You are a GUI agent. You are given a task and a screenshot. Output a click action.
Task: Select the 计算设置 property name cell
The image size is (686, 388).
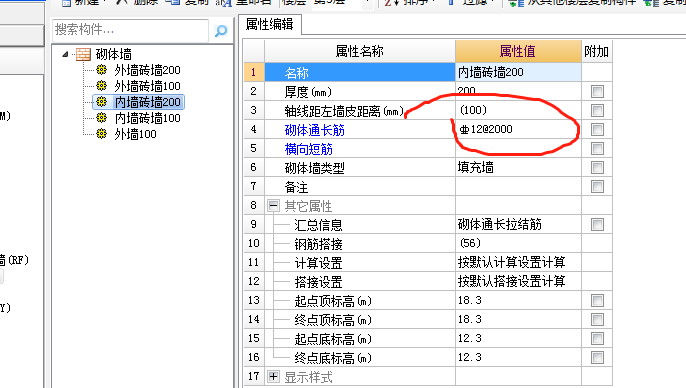click(x=360, y=262)
